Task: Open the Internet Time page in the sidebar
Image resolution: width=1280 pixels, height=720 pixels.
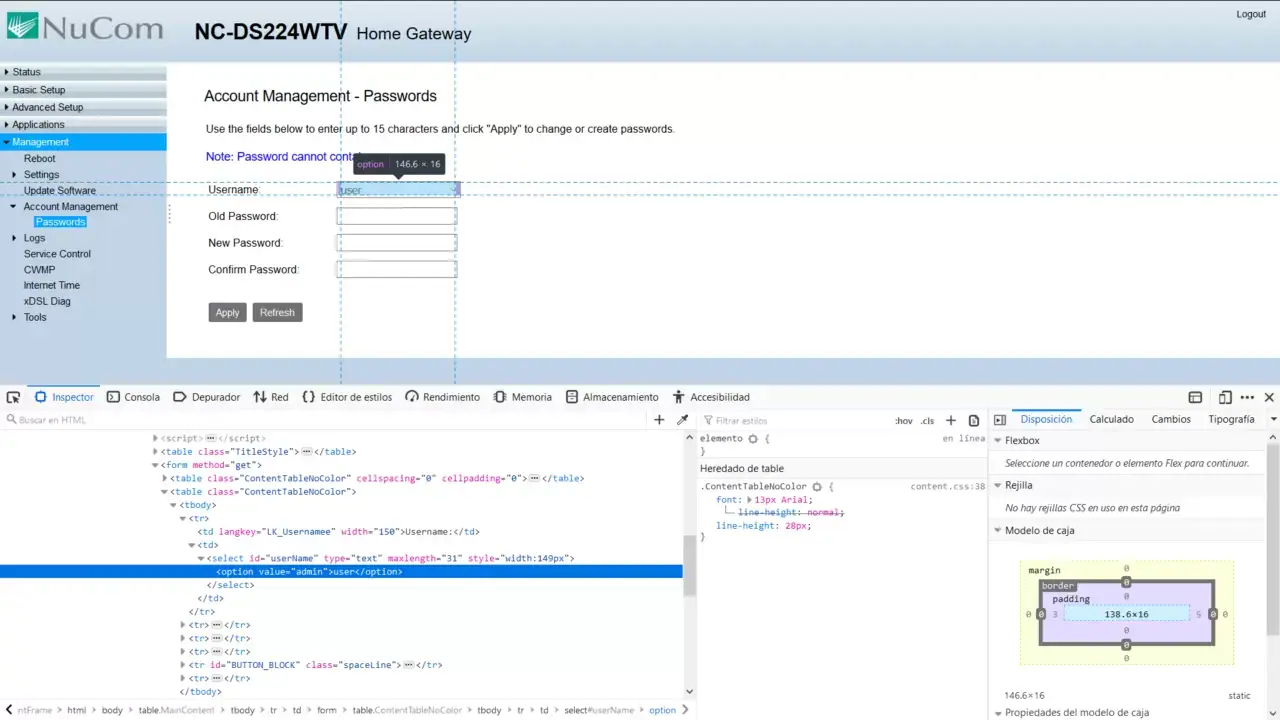Action: [x=52, y=285]
